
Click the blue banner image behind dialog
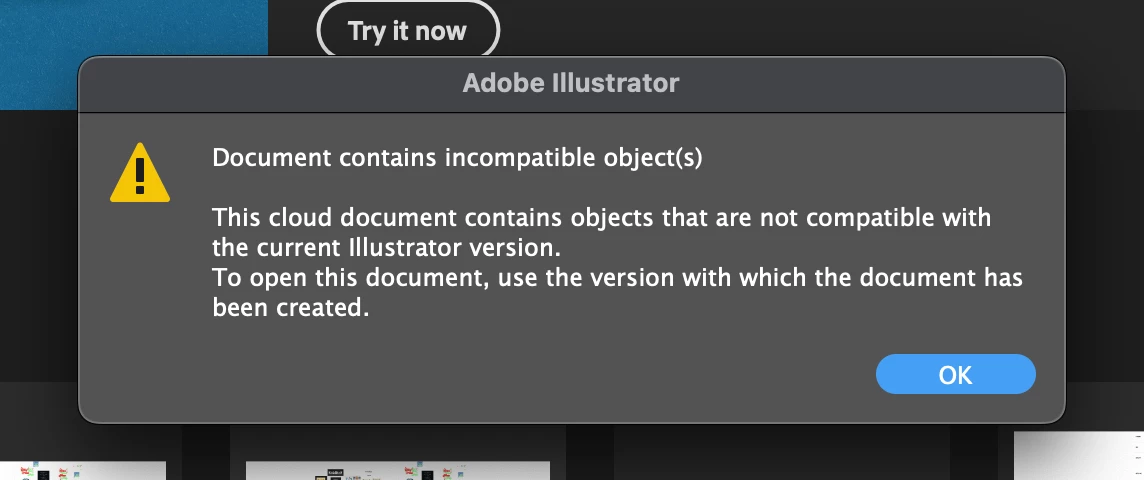[134, 29]
